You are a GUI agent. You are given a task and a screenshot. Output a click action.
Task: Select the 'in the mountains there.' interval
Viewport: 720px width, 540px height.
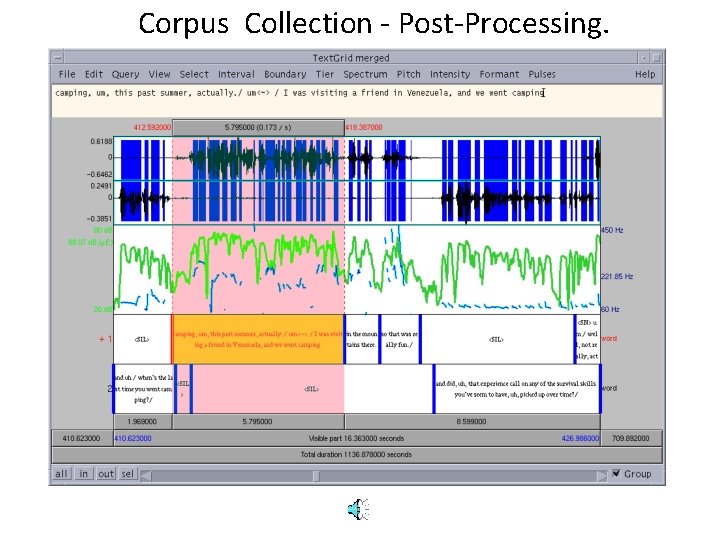pos(362,339)
